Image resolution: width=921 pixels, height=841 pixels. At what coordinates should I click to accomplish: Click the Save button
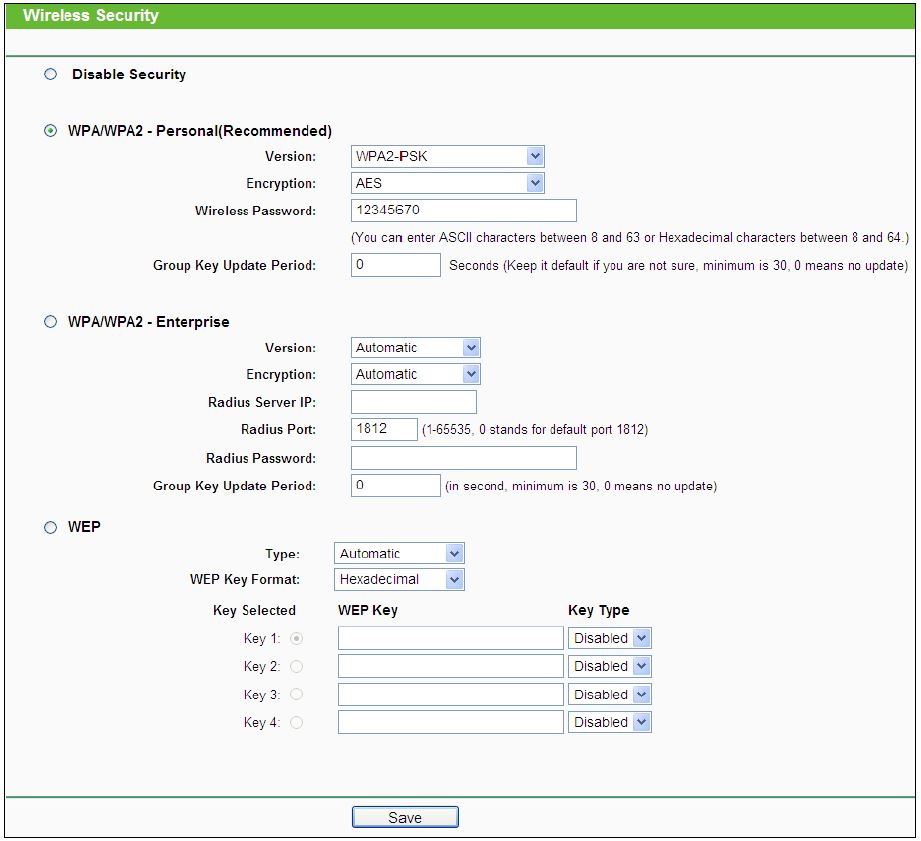(405, 817)
